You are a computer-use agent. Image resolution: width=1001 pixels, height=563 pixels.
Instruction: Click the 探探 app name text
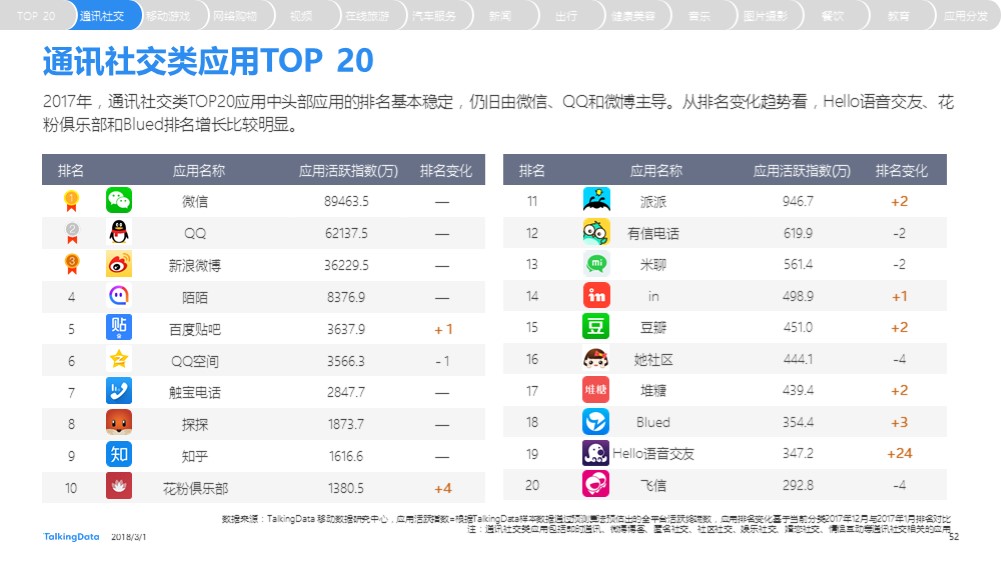click(x=195, y=424)
